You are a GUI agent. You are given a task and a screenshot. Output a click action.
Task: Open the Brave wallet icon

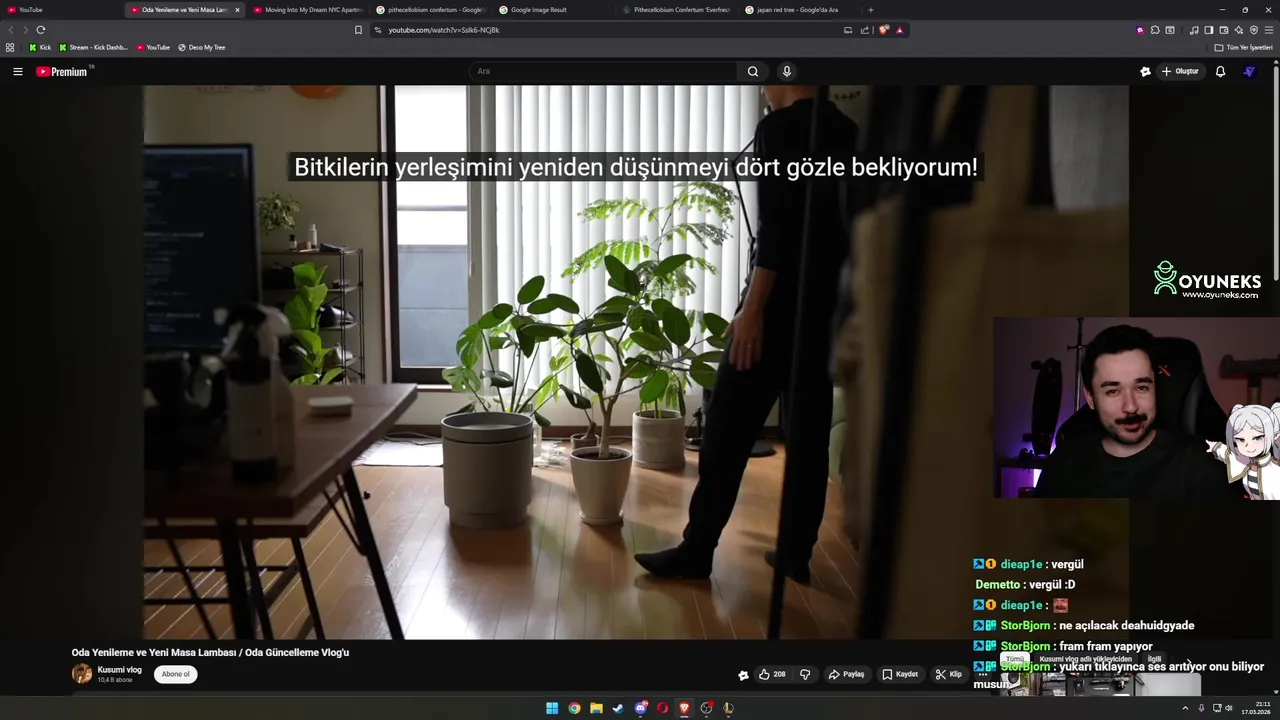point(1223,30)
